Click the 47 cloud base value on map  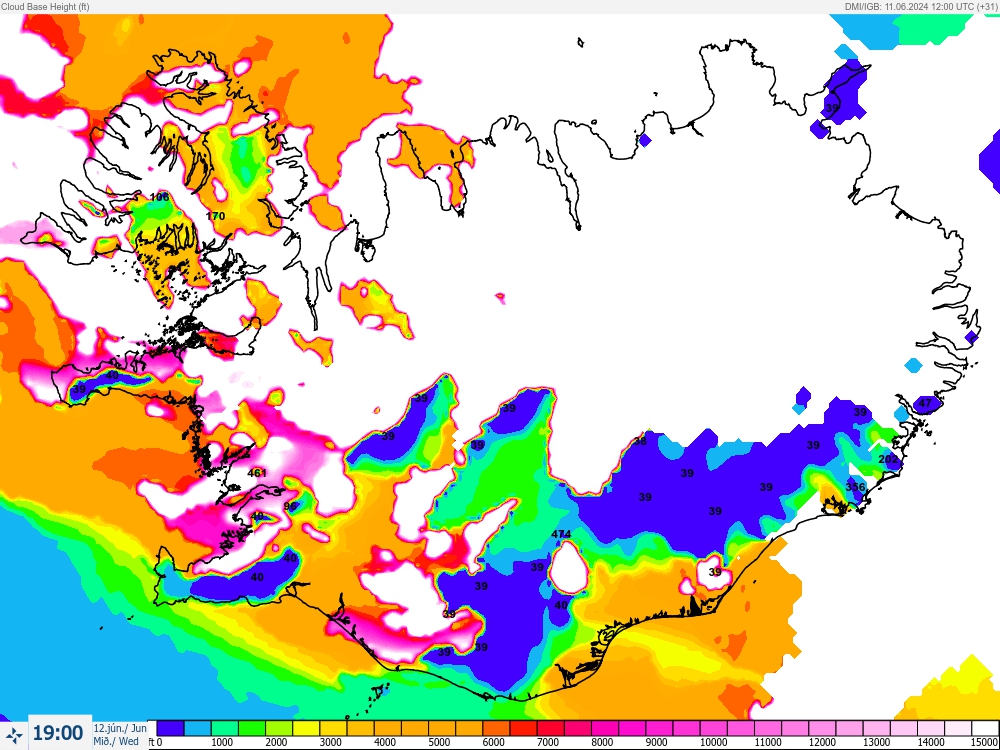click(x=925, y=403)
